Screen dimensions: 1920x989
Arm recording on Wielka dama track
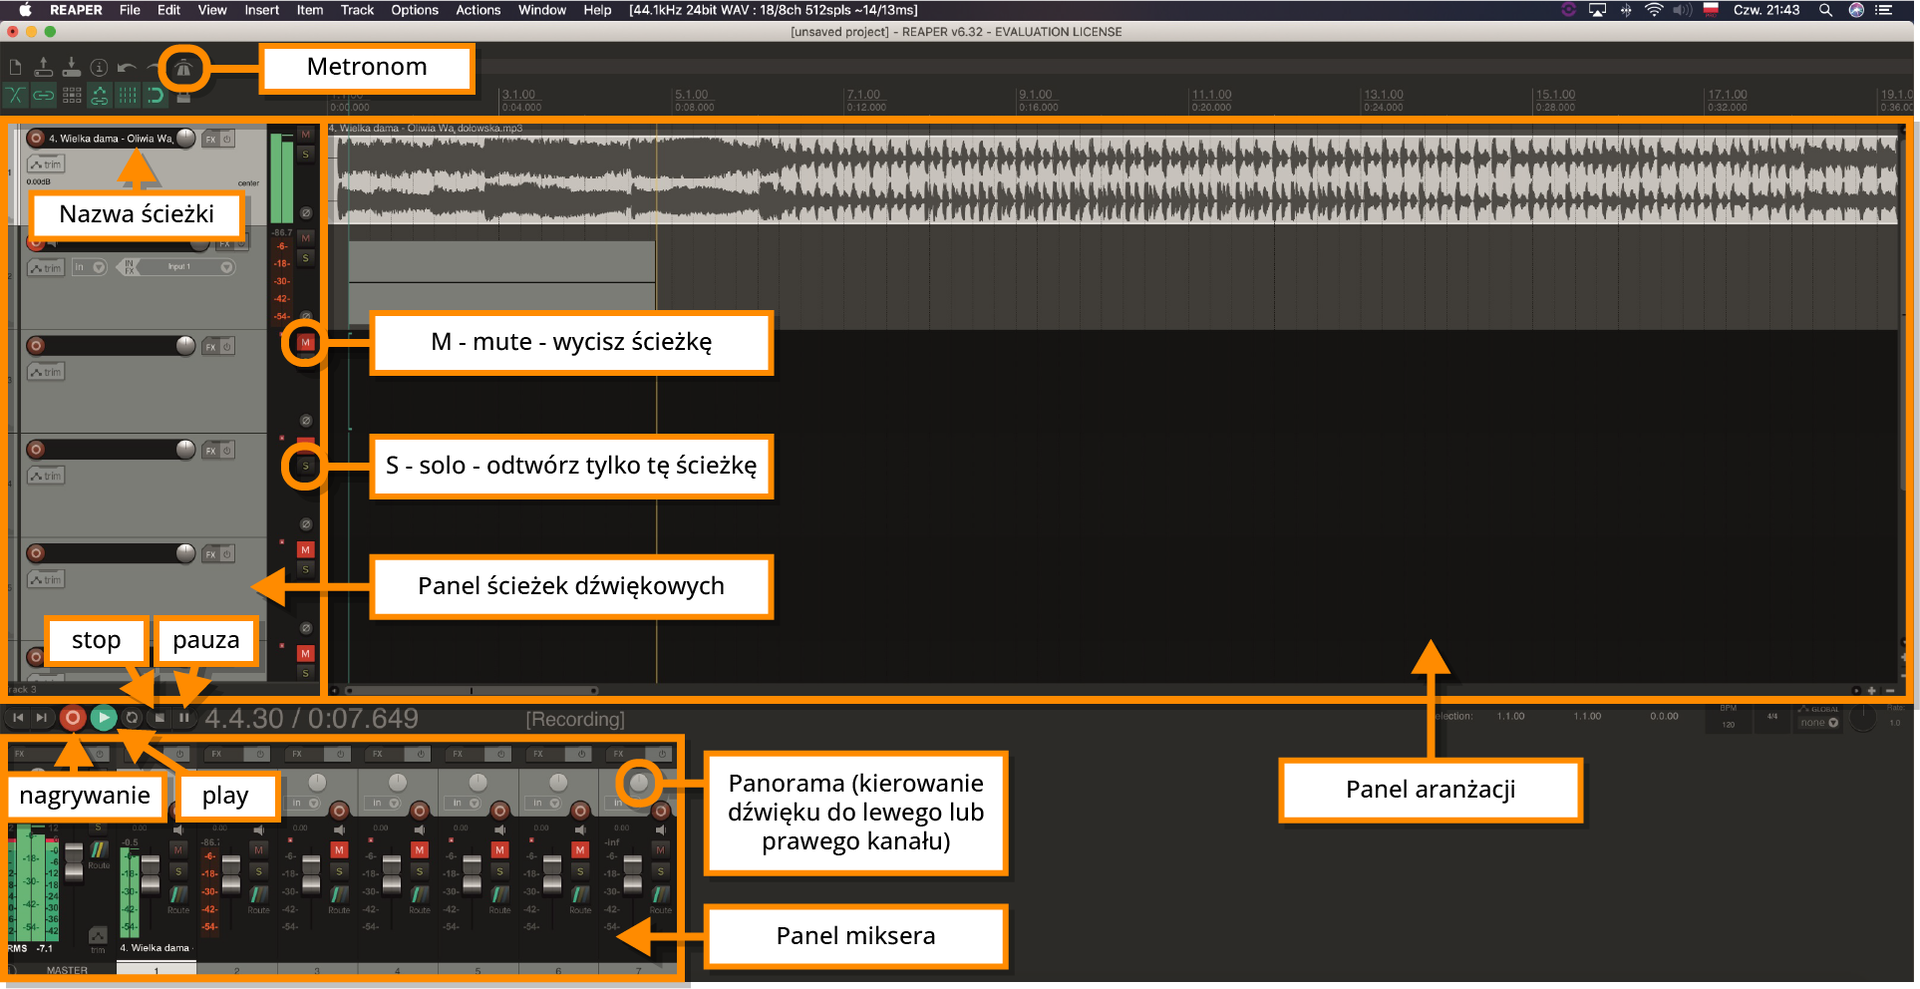pyautogui.click(x=36, y=139)
